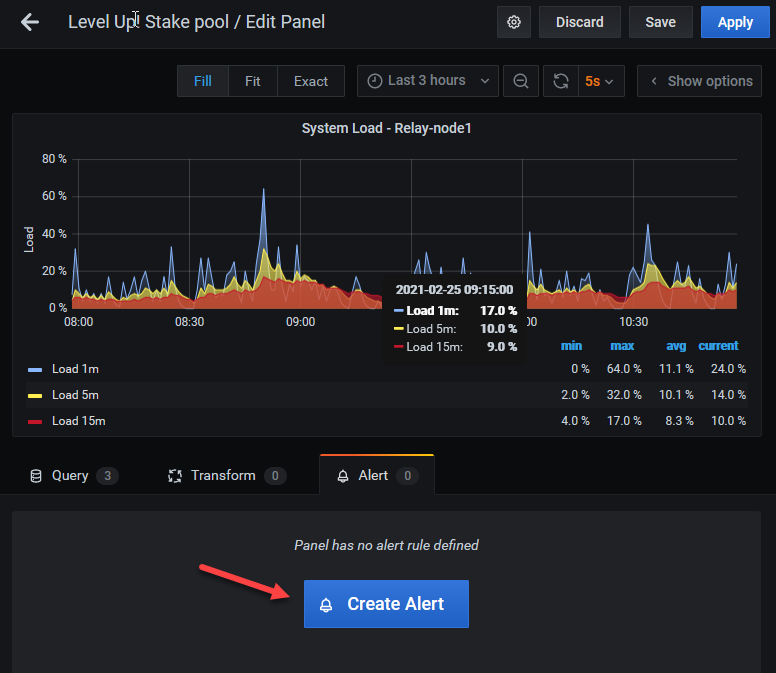Screen dimensions: 776x673
Task: Discard the panel changes
Action: click(579, 22)
